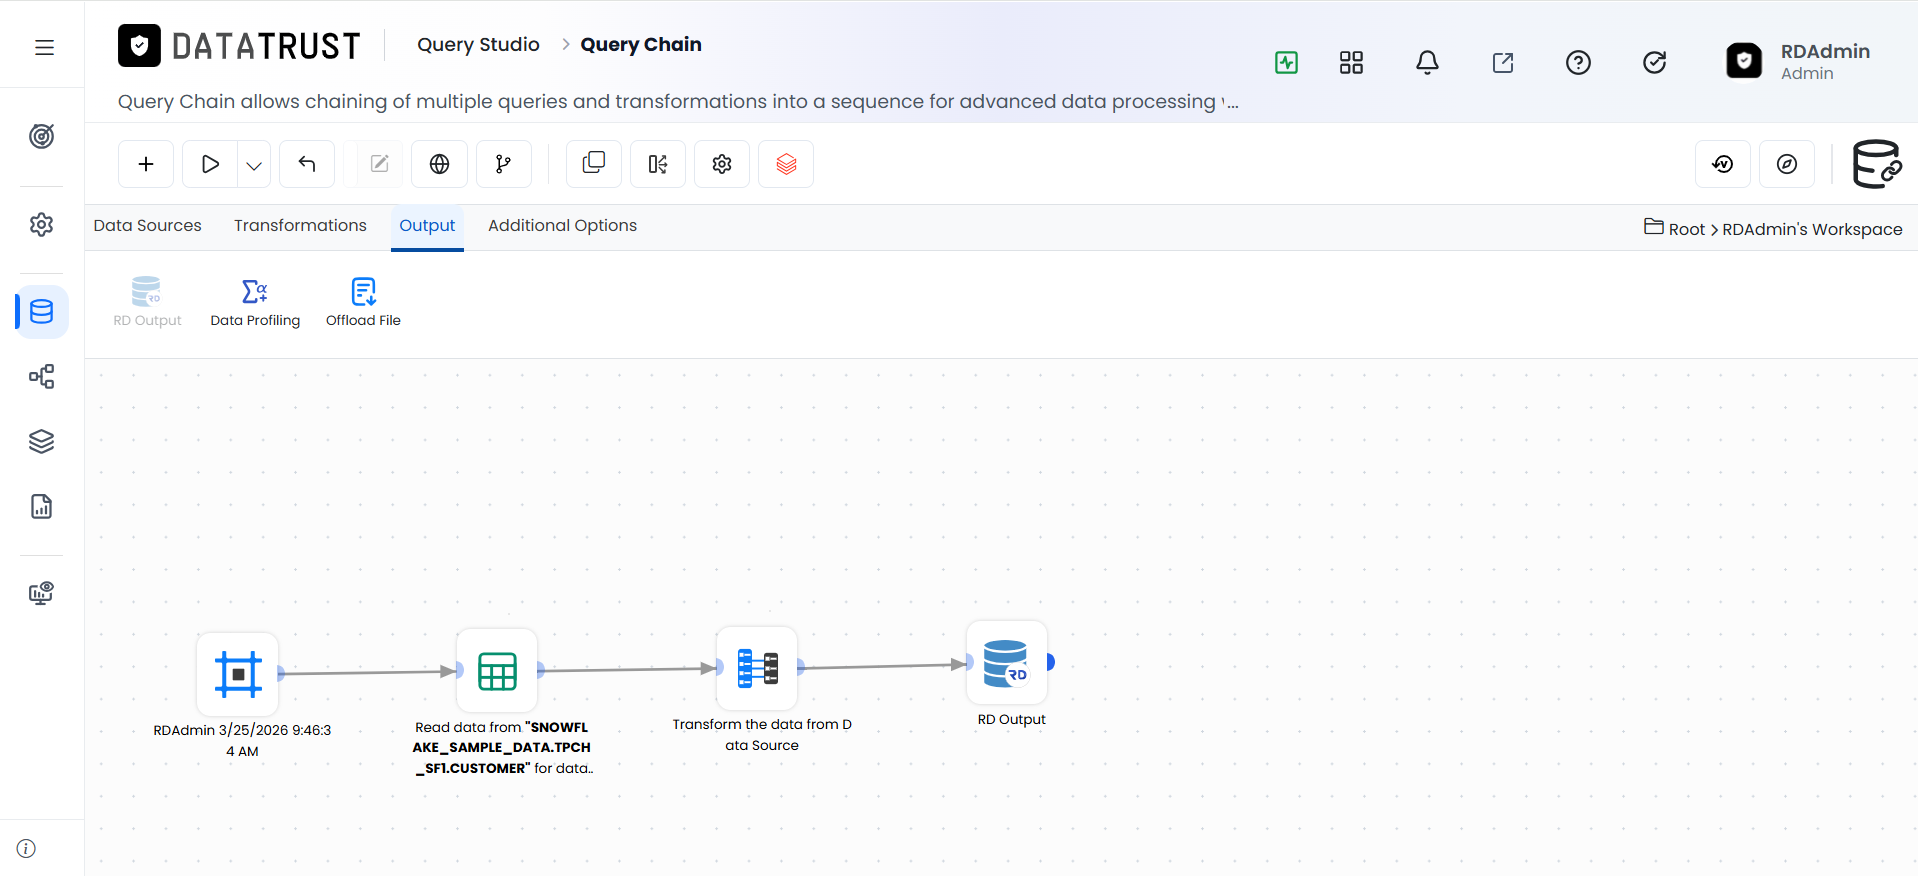Switch to the Transformations tab
This screenshot has width=1918, height=876.
pyautogui.click(x=300, y=226)
